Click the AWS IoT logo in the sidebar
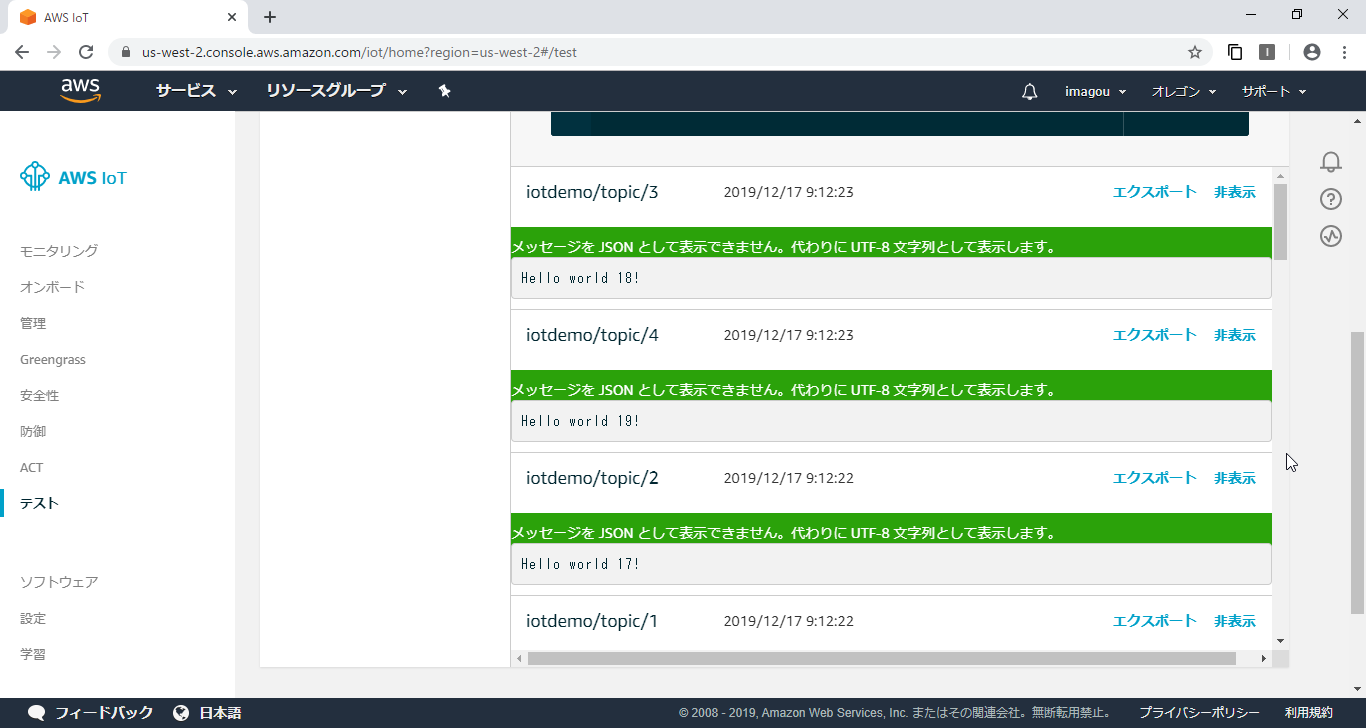 (x=72, y=177)
